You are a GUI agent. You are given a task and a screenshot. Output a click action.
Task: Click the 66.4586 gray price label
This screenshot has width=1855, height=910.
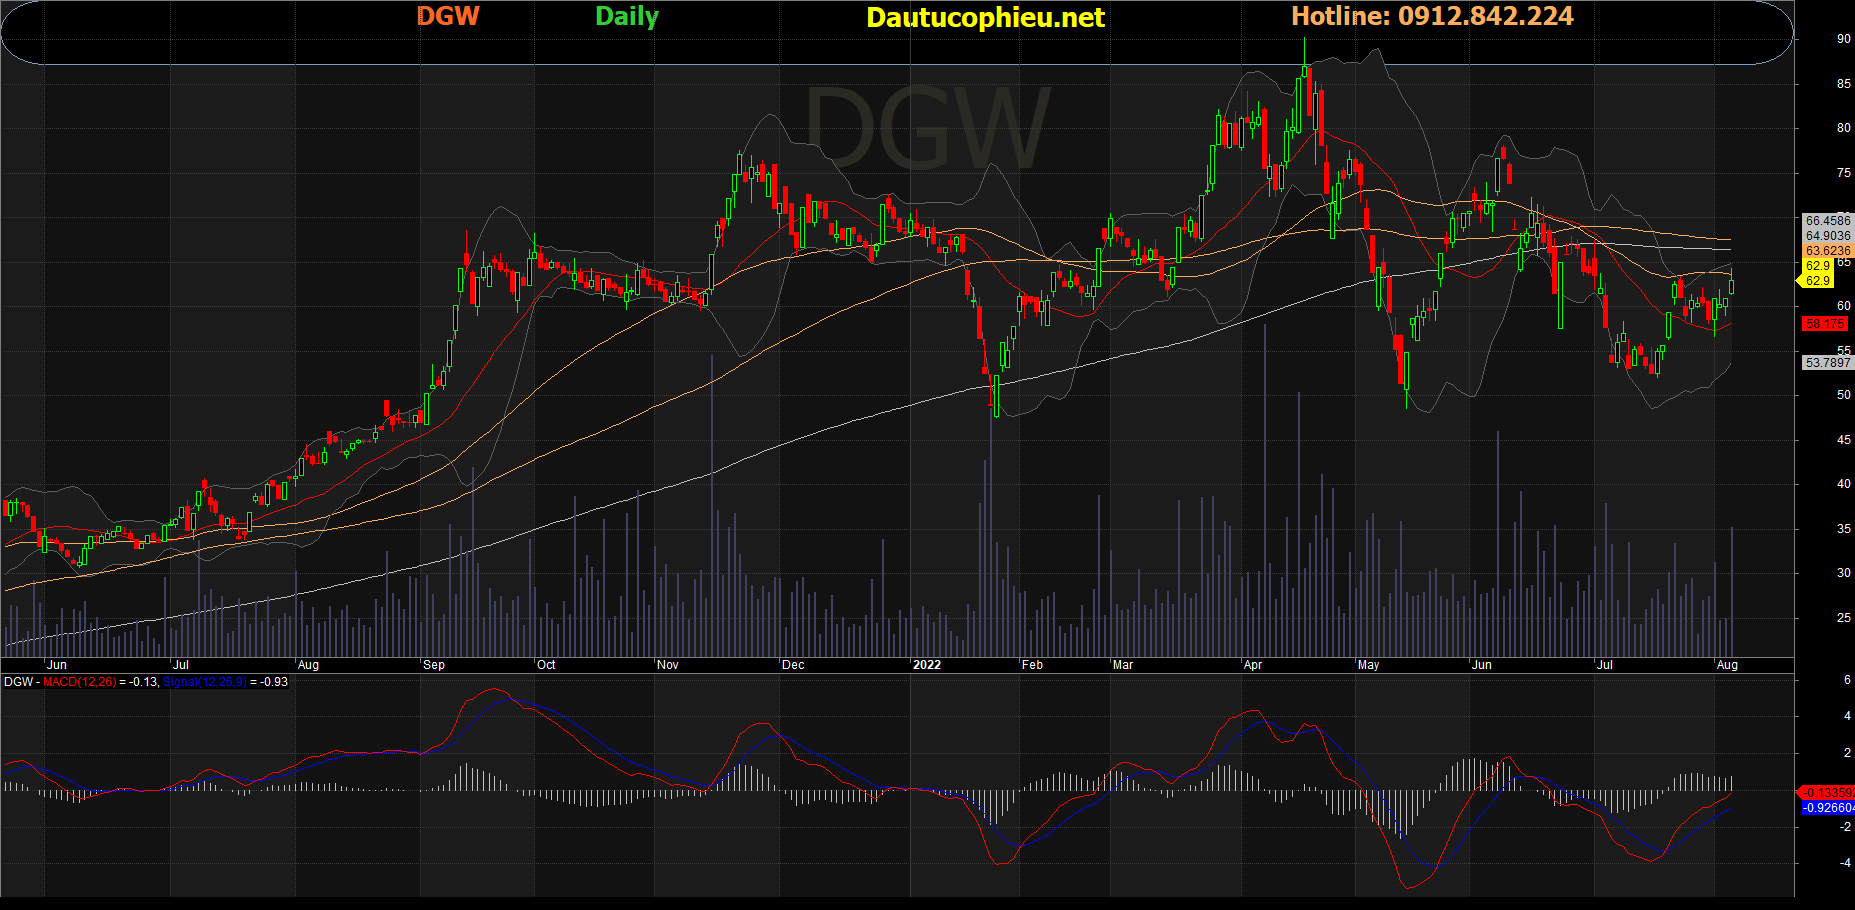click(x=1827, y=221)
